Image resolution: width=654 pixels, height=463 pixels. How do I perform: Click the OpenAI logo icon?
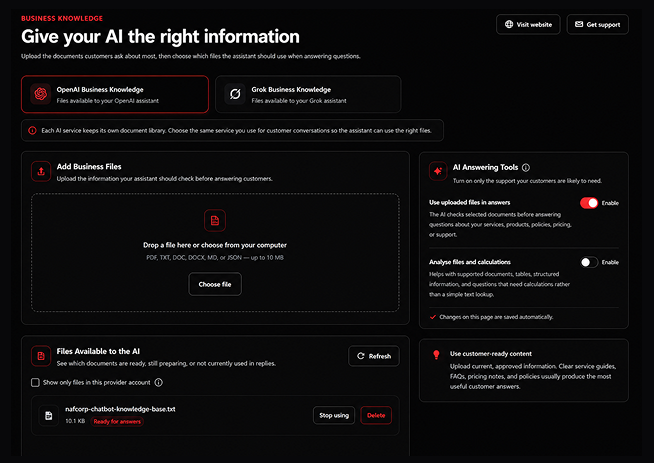point(40,94)
